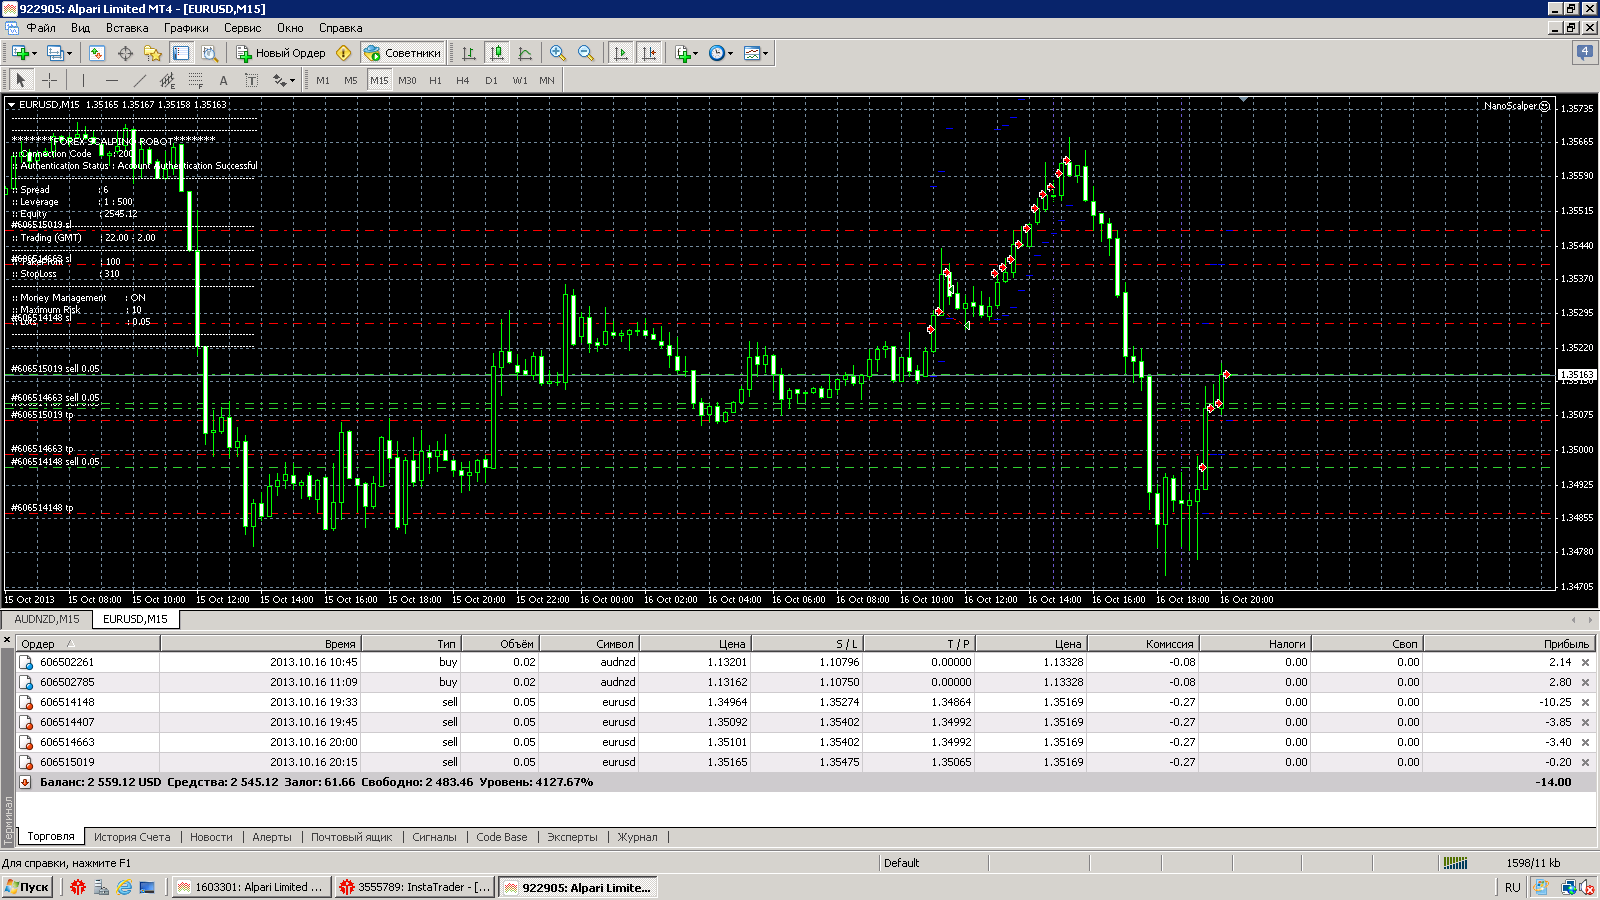The height and width of the screenshot is (900, 1600).
Task: Sort orders by the Символ column header
Action: click(589, 644)
